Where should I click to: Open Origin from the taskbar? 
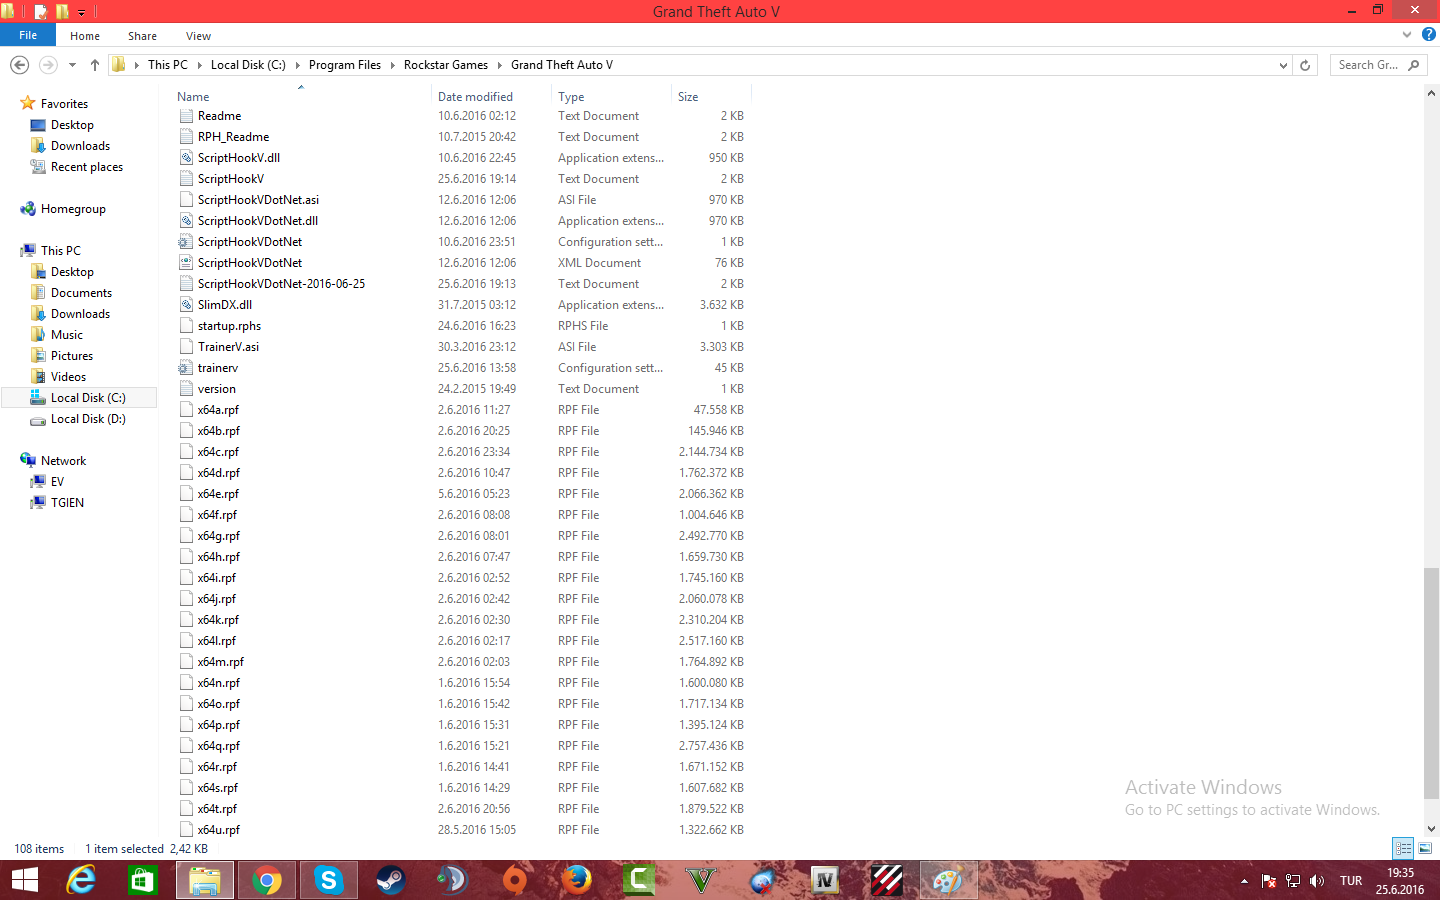click(x=515, y=880)
